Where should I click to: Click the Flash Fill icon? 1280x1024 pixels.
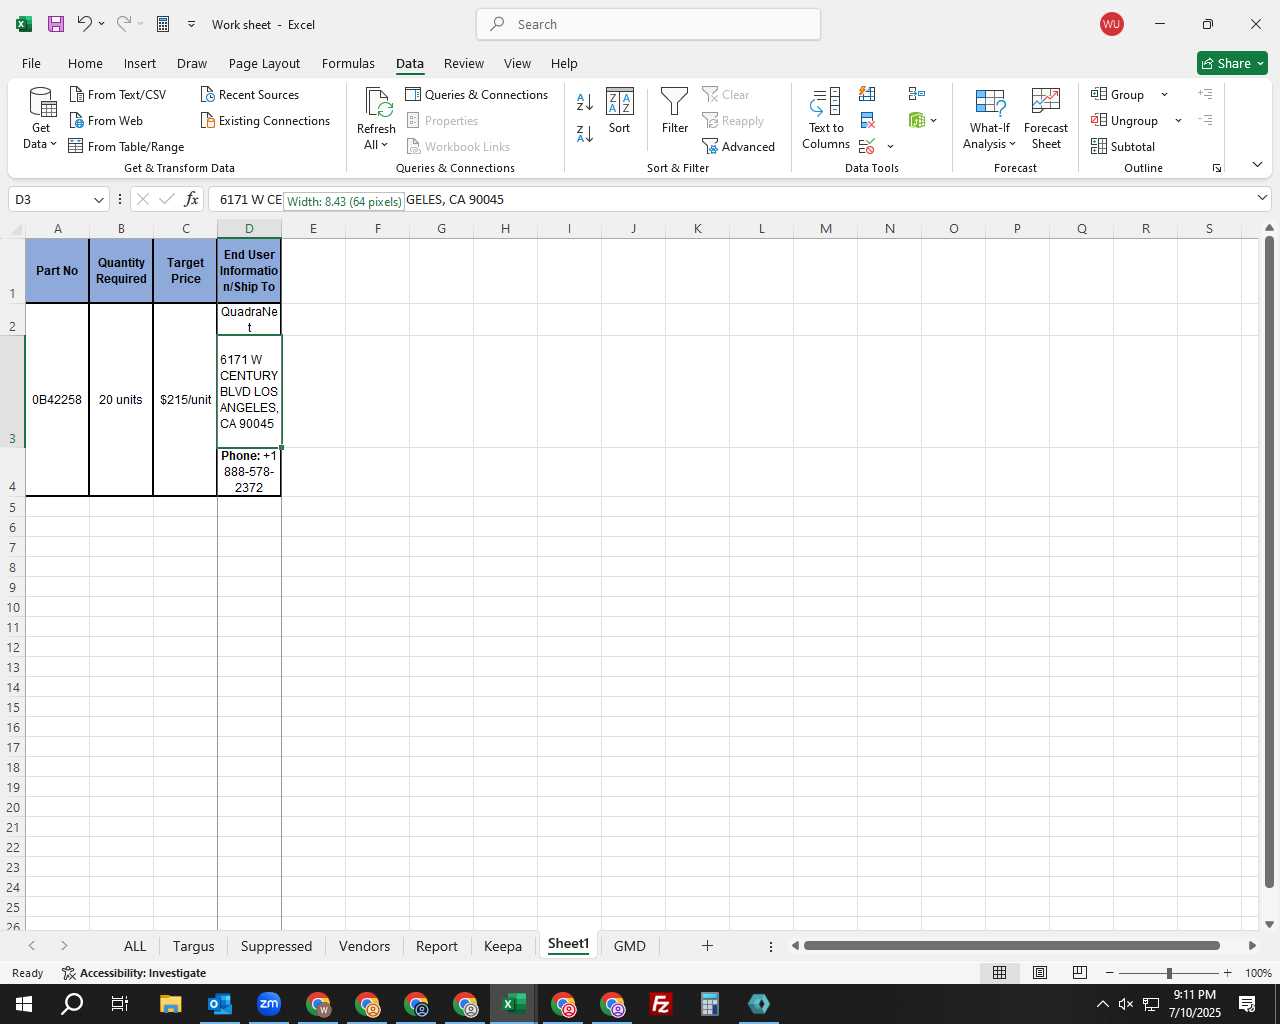pos(867,94)
